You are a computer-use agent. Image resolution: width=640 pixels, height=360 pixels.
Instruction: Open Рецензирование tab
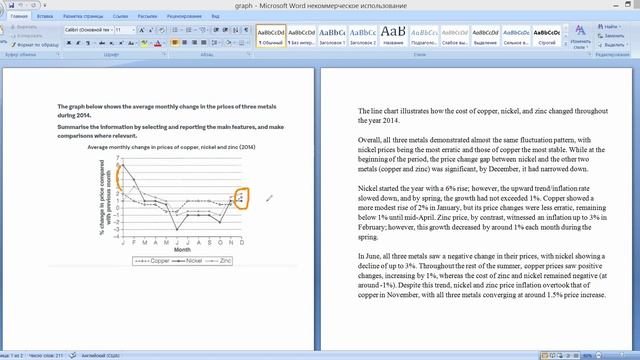184,16
